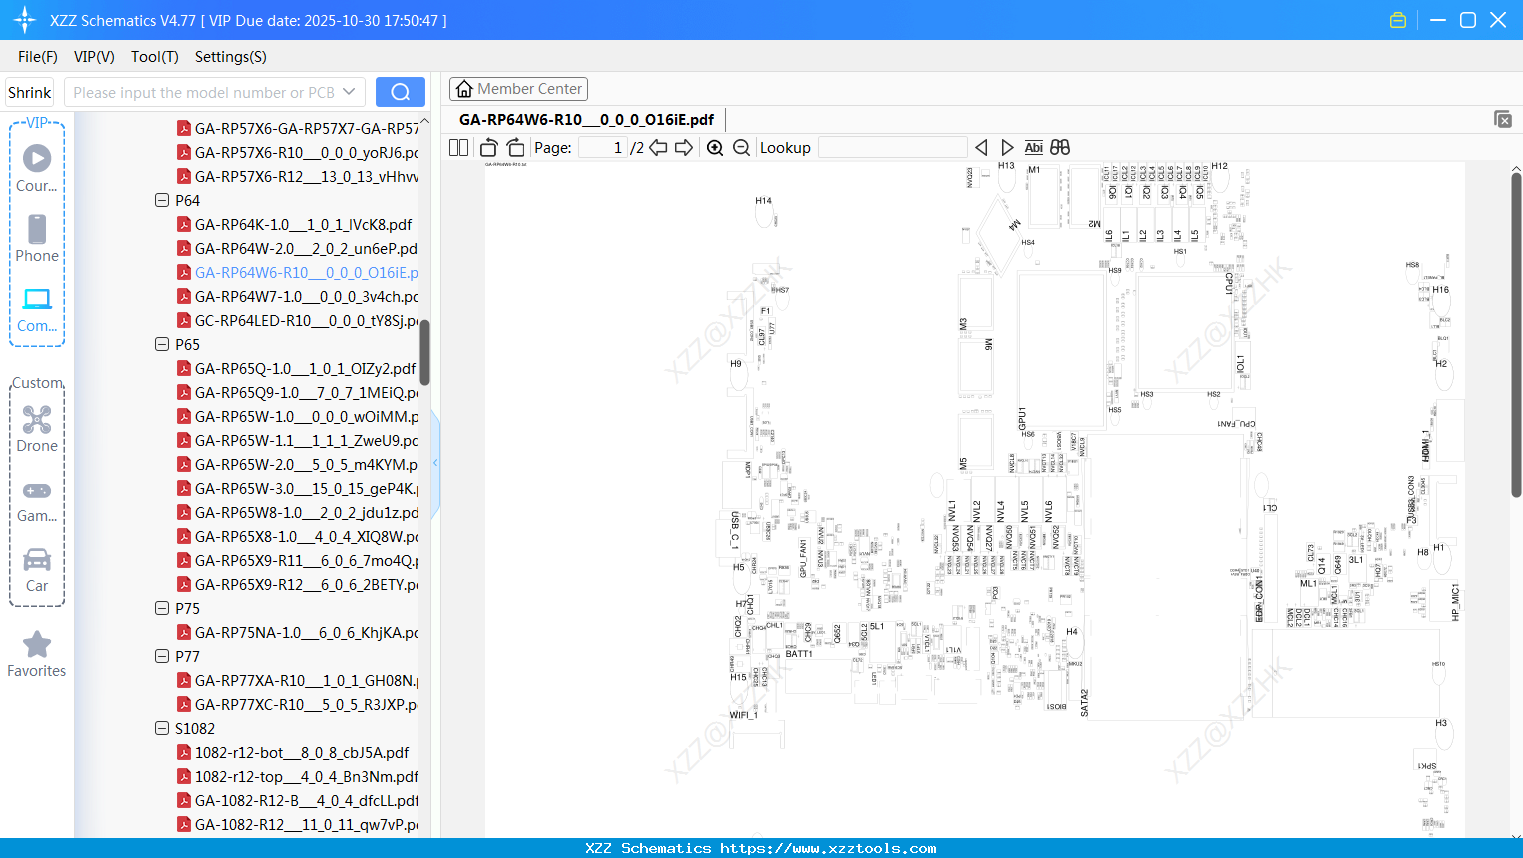Open the VIP(V) menu
Screen dimensions: 1523x858
[94, 57]
